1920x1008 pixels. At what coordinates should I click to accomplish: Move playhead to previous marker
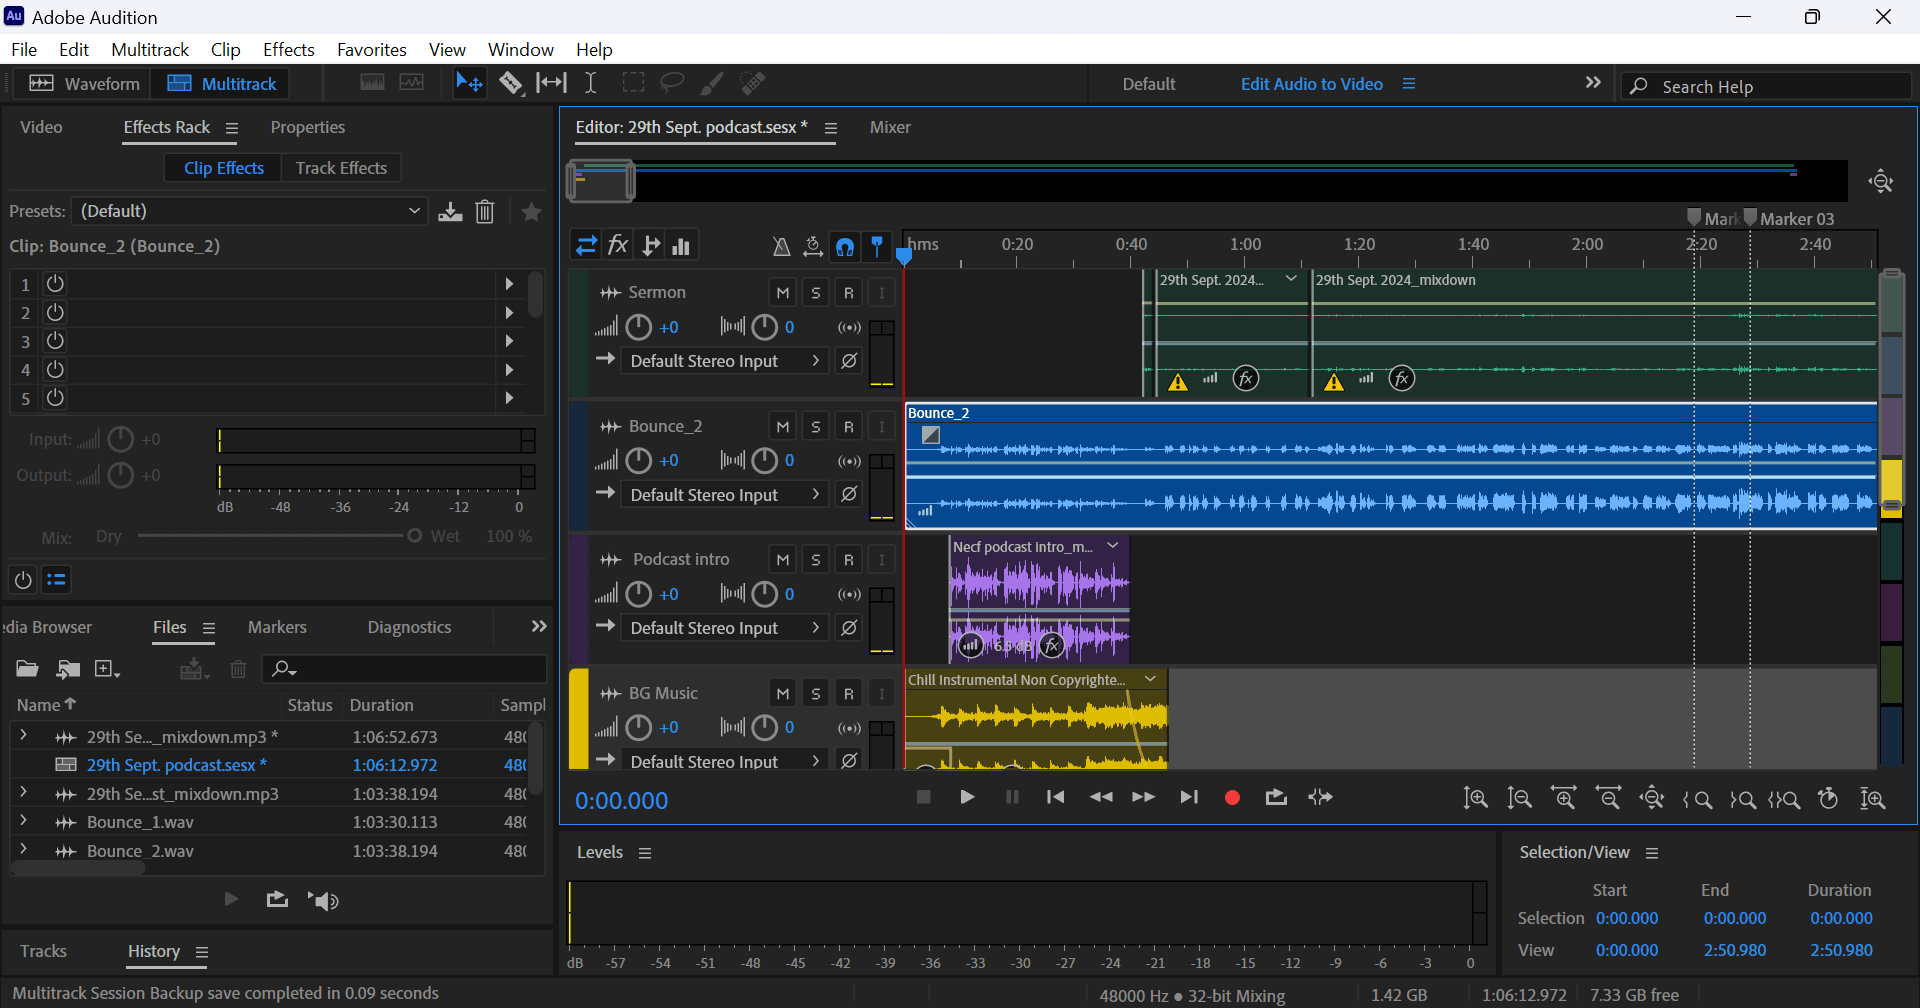coord(1055,797)
